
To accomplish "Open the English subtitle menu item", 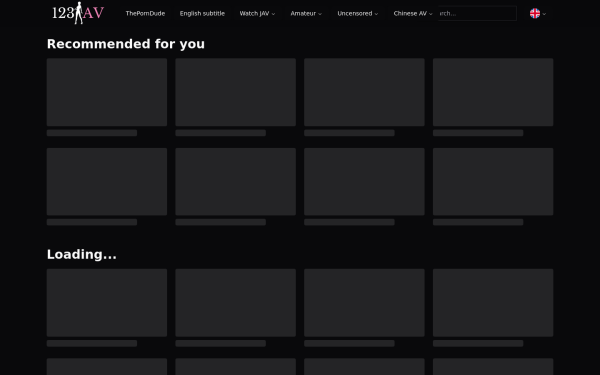I will (202, 13).
